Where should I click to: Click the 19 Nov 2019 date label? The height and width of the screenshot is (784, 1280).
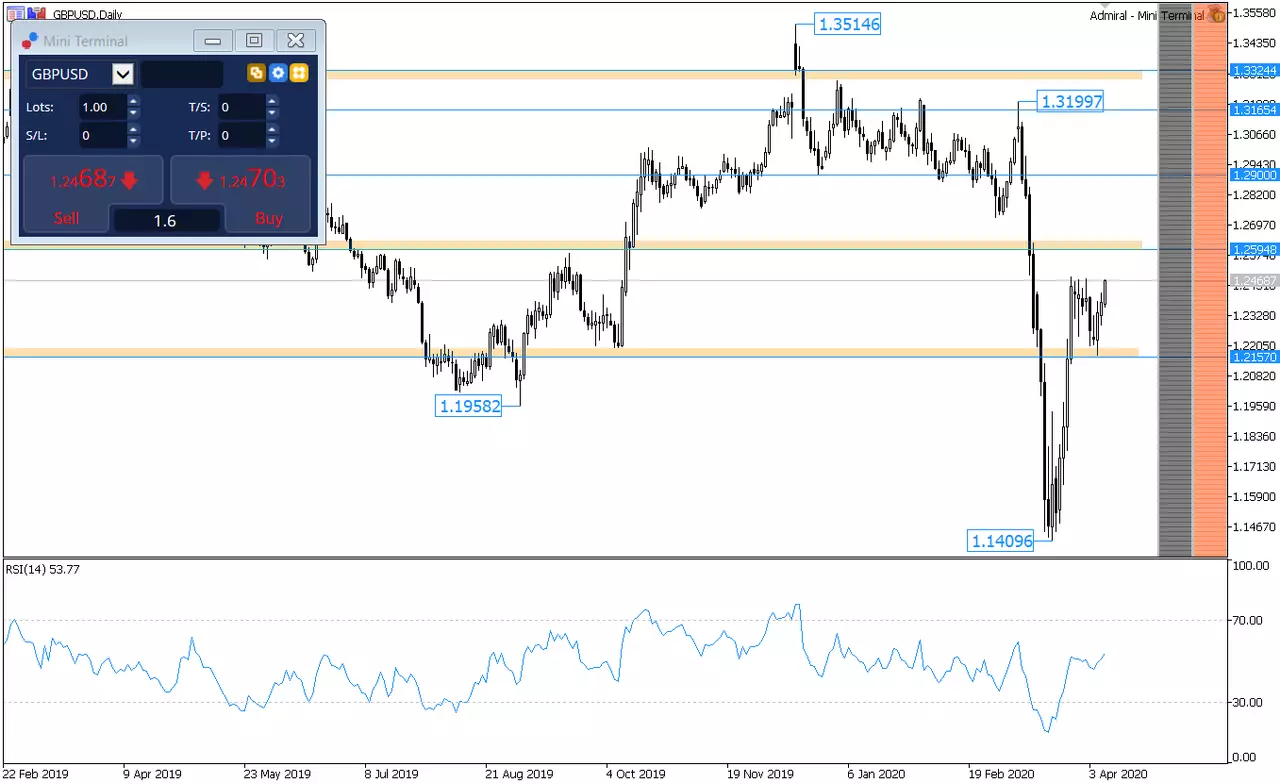click(761, 774)
